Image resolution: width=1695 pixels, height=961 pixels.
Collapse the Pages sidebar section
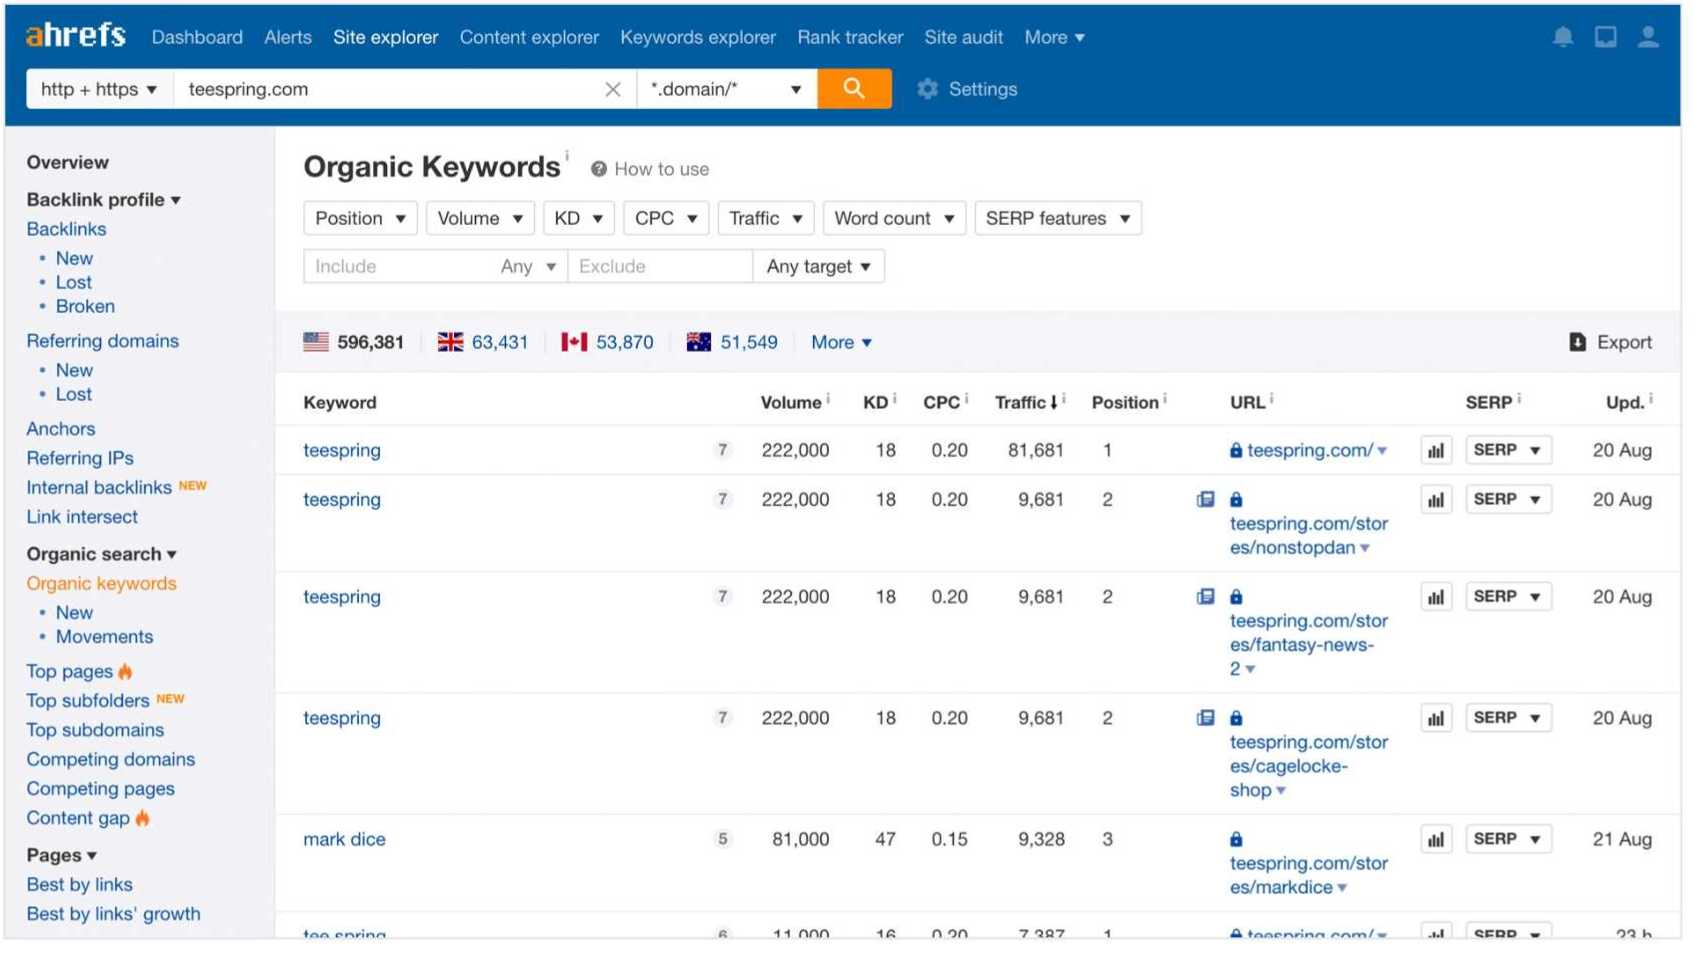62,858
